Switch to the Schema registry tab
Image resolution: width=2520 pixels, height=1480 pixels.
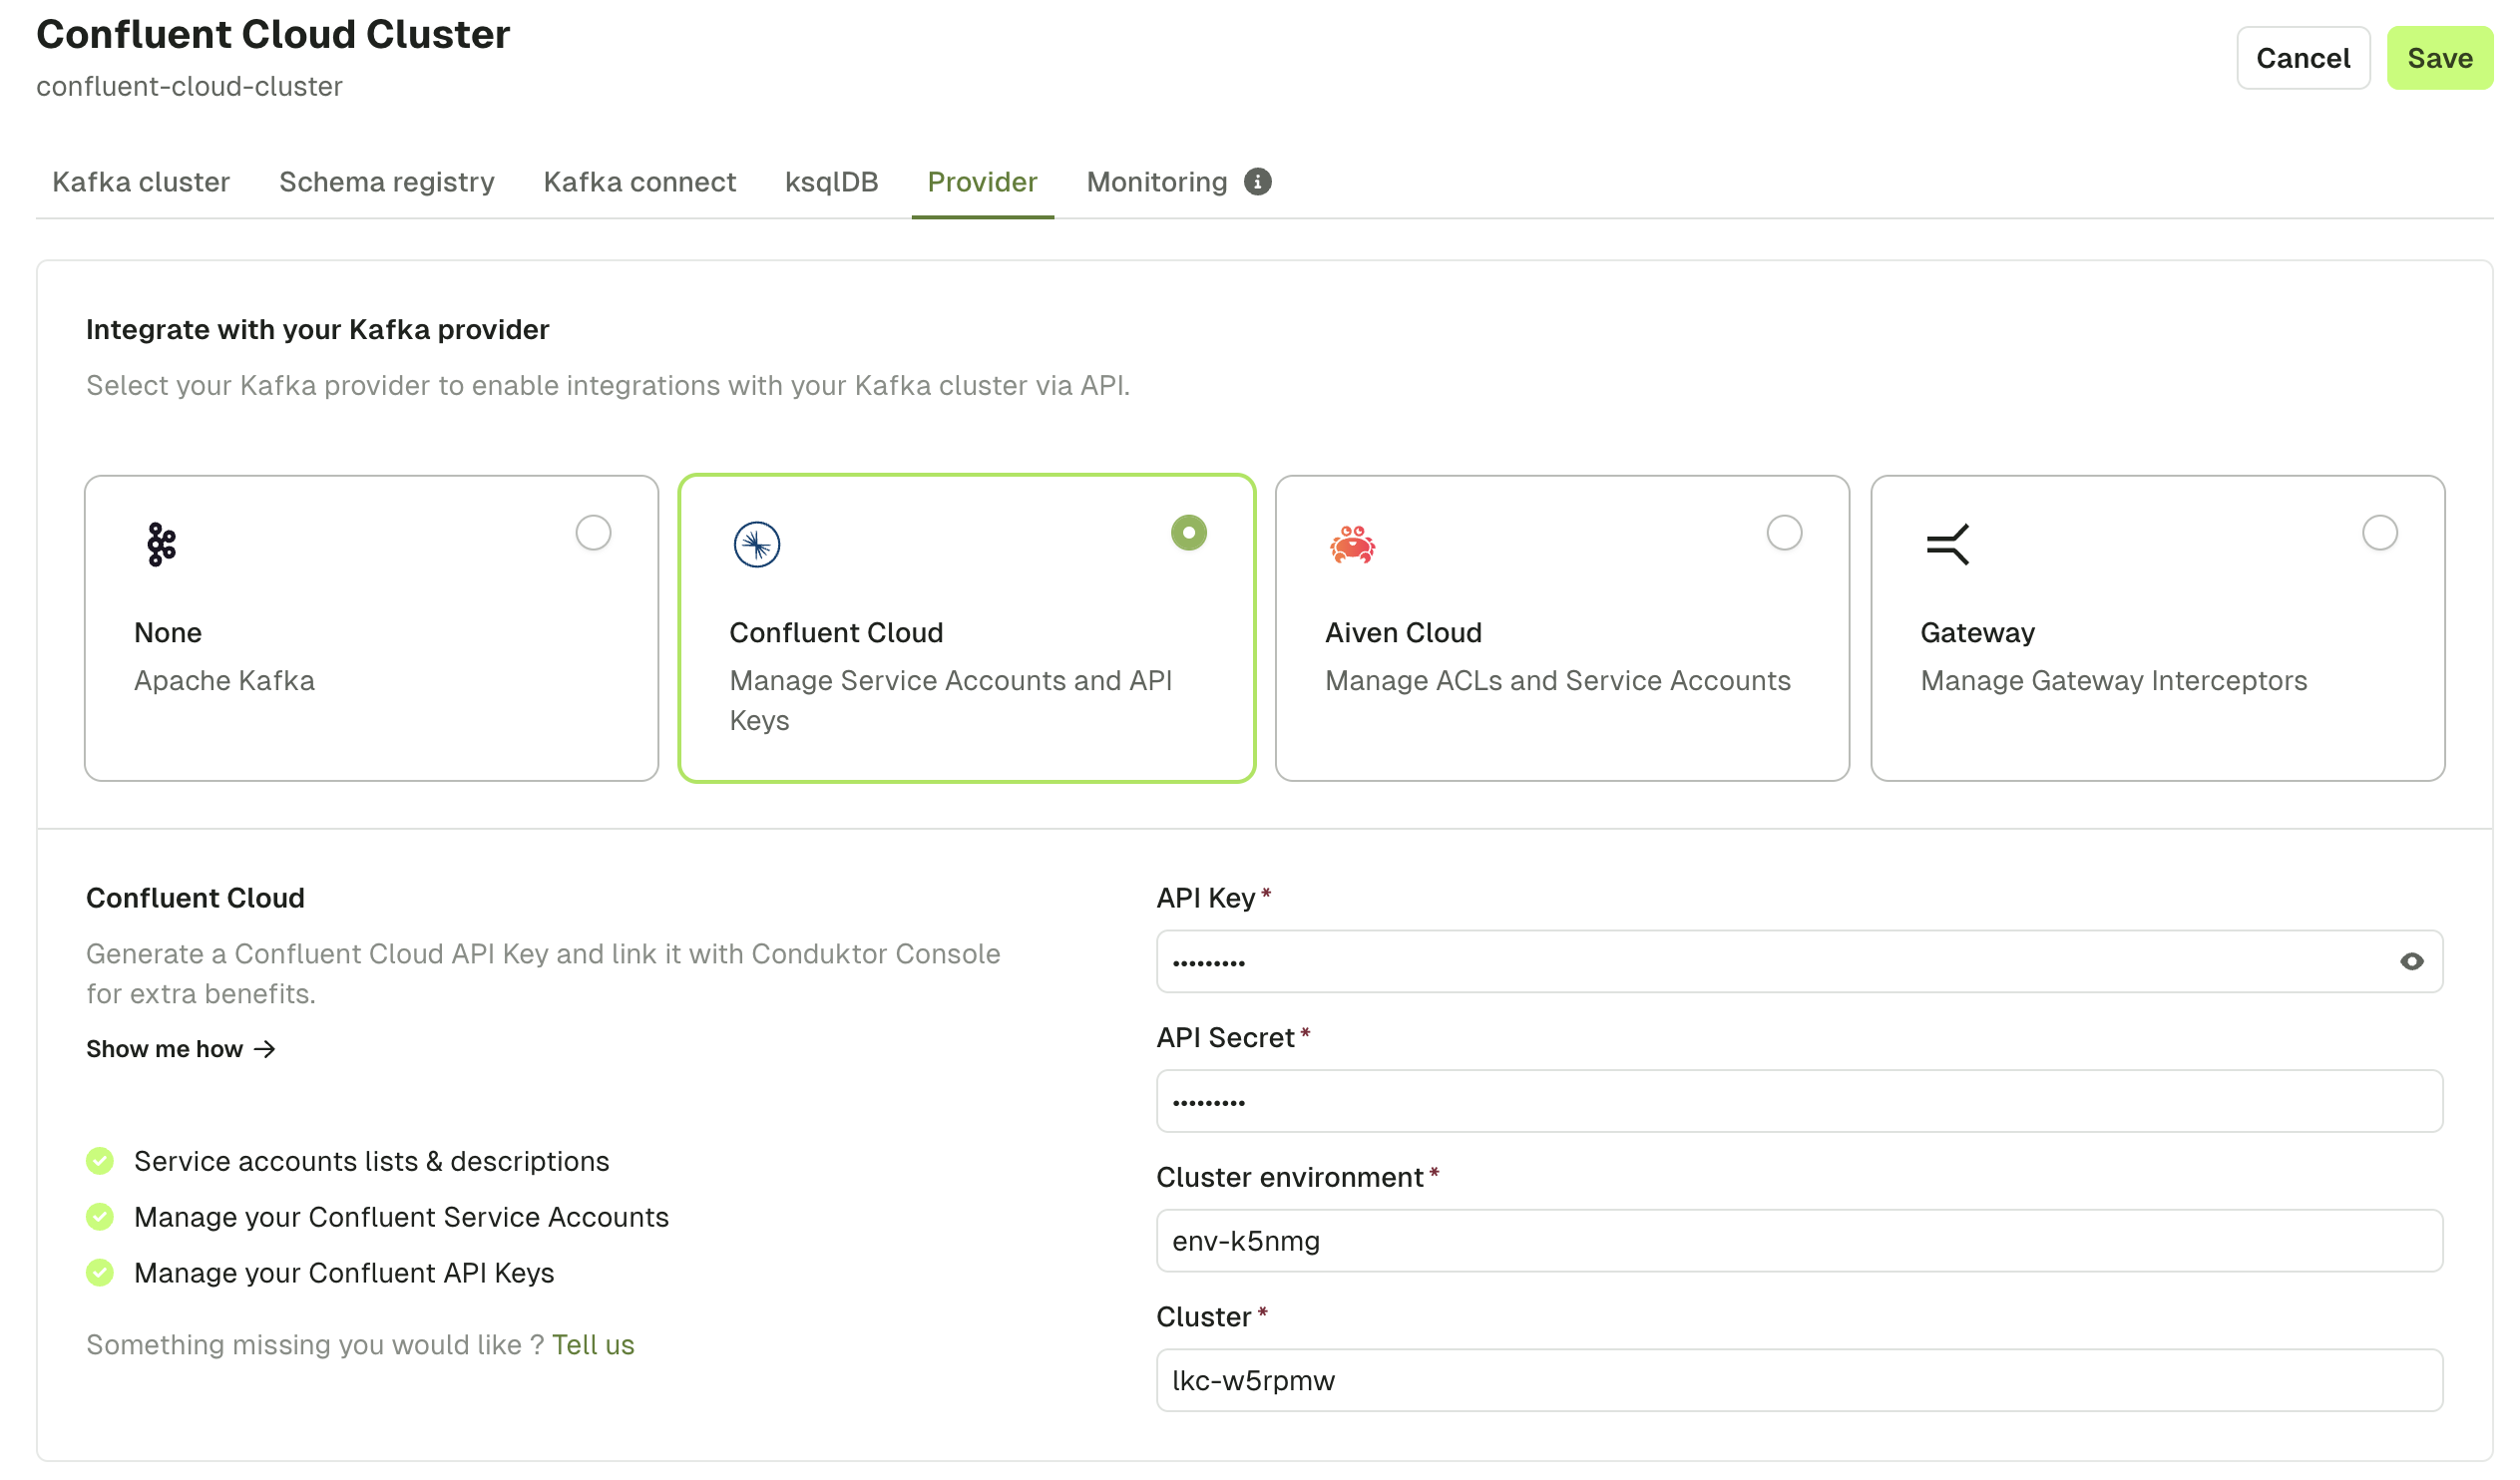pyautogui.click(x=387, y=182)
